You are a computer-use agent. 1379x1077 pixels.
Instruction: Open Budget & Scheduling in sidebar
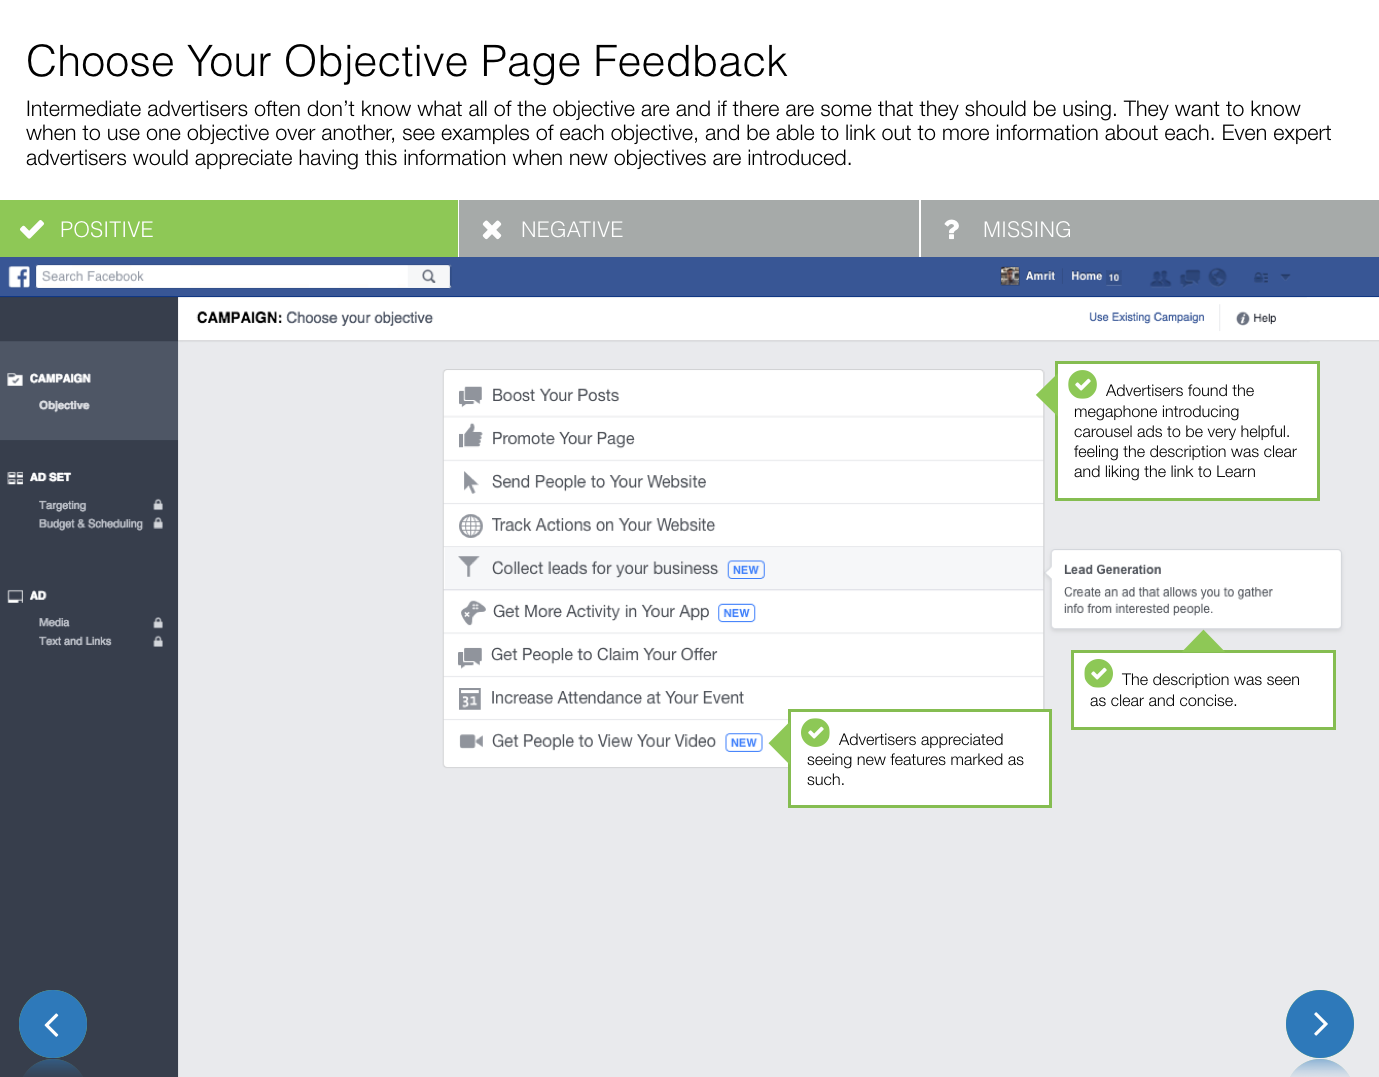(x=91, y=523)
